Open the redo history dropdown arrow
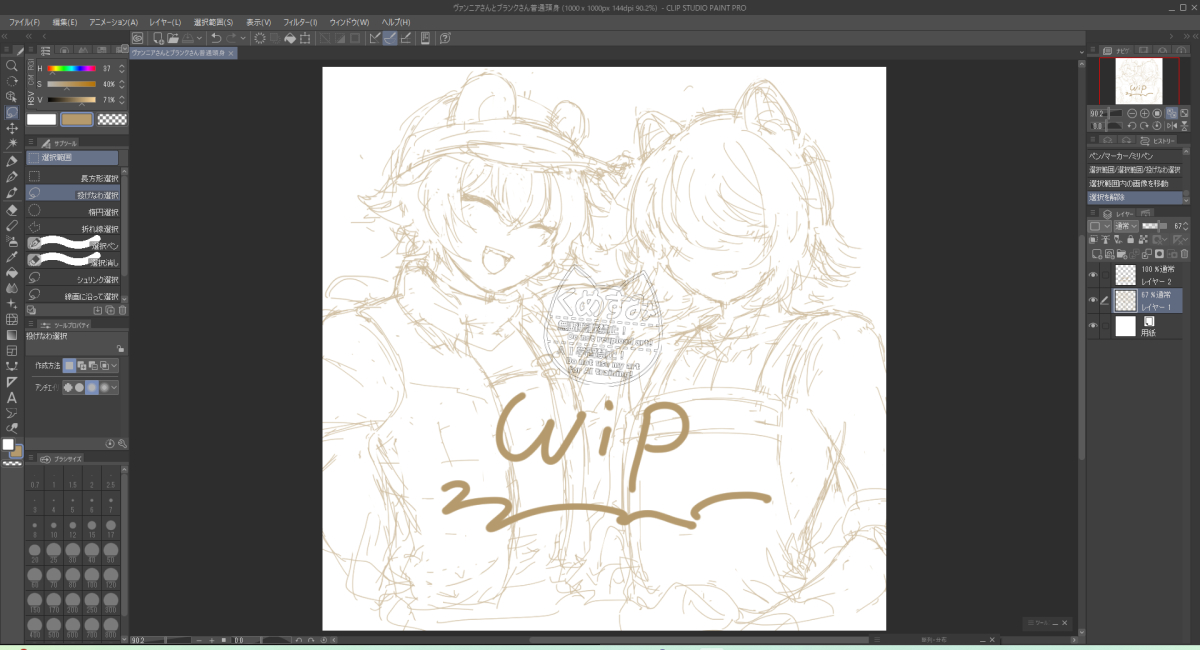The height and width of the screenshot is (650, 1200). click(x=243, y=38)
